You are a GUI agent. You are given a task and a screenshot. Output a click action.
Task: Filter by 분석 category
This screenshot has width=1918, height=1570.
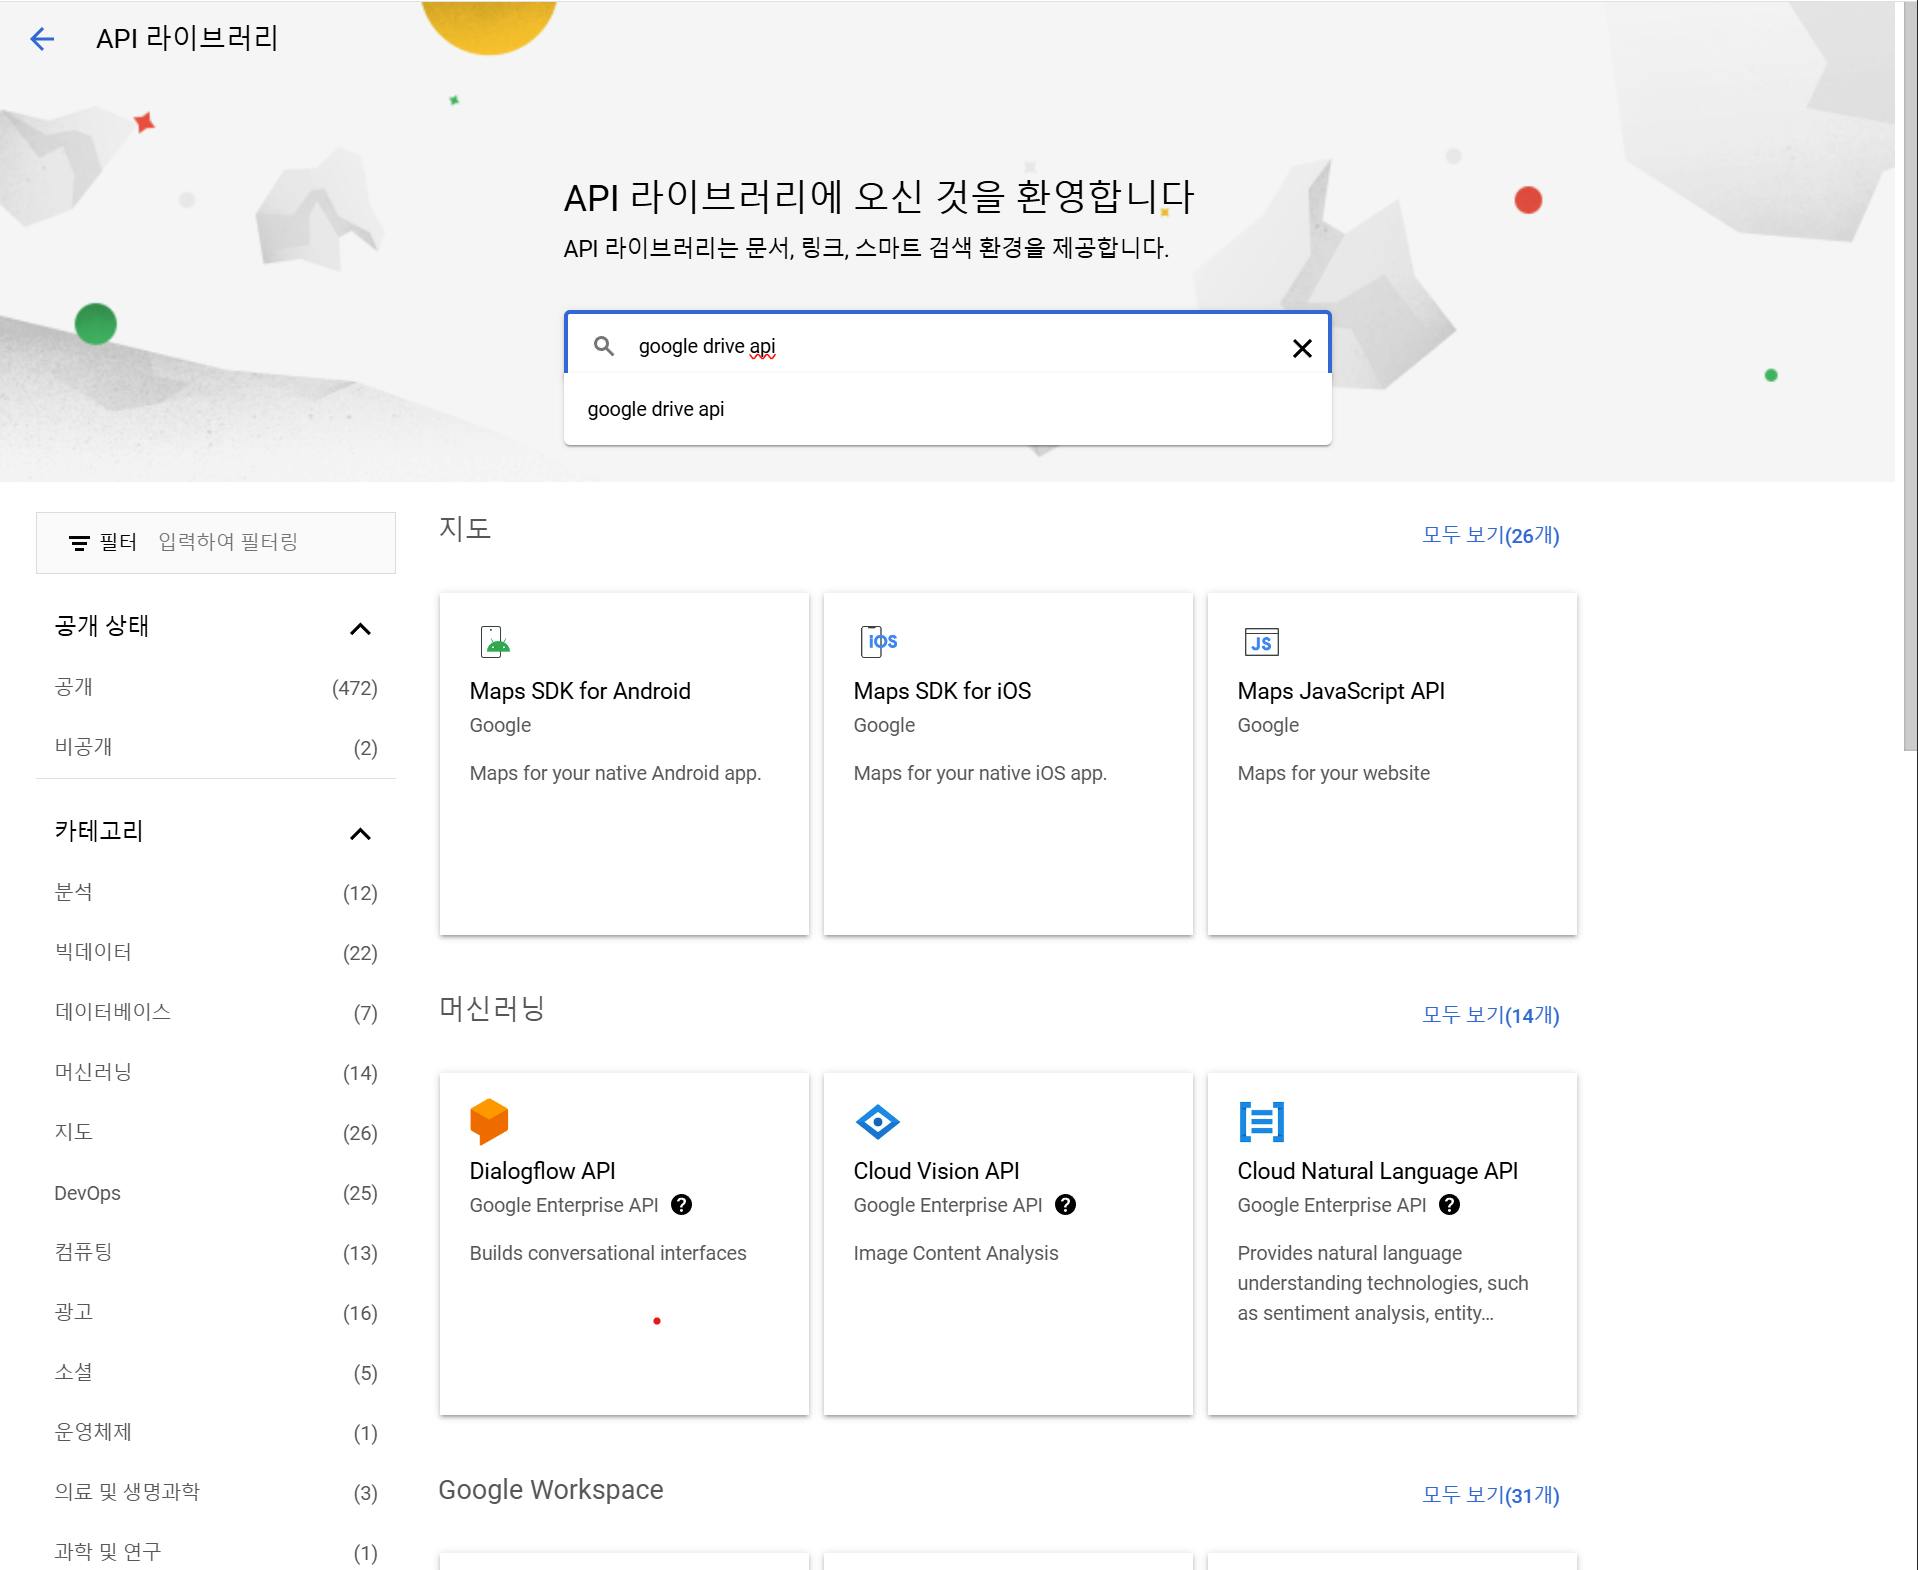click(x=216, y=893)
